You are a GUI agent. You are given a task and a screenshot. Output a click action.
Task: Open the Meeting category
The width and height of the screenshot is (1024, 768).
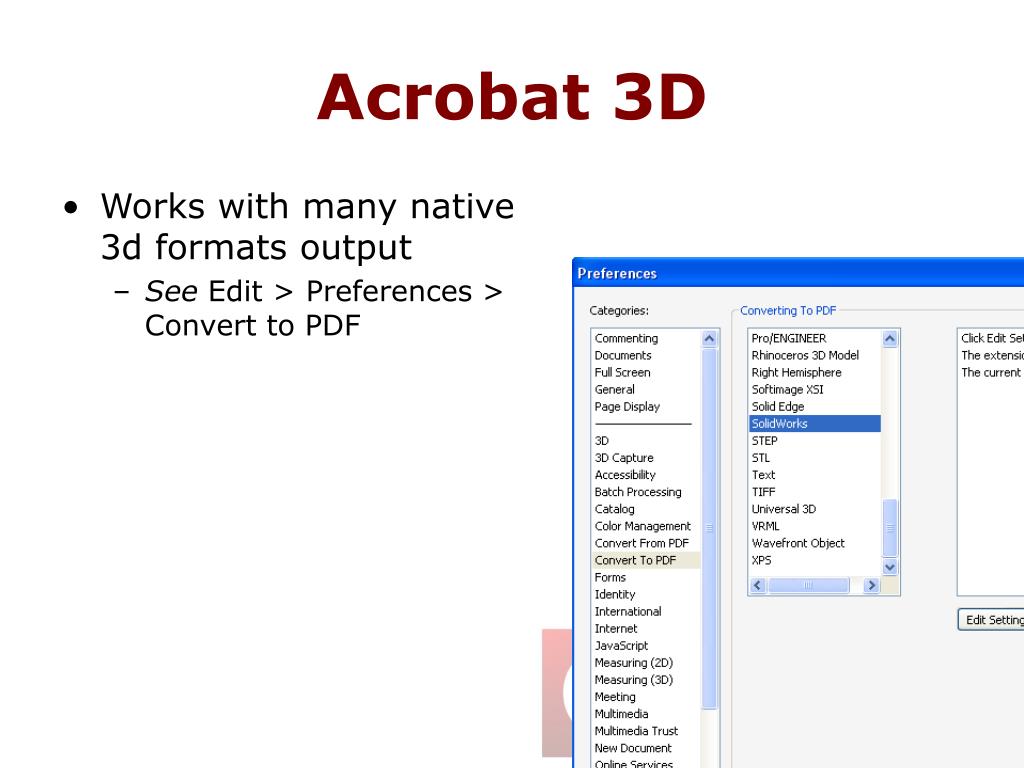(615, 697)
